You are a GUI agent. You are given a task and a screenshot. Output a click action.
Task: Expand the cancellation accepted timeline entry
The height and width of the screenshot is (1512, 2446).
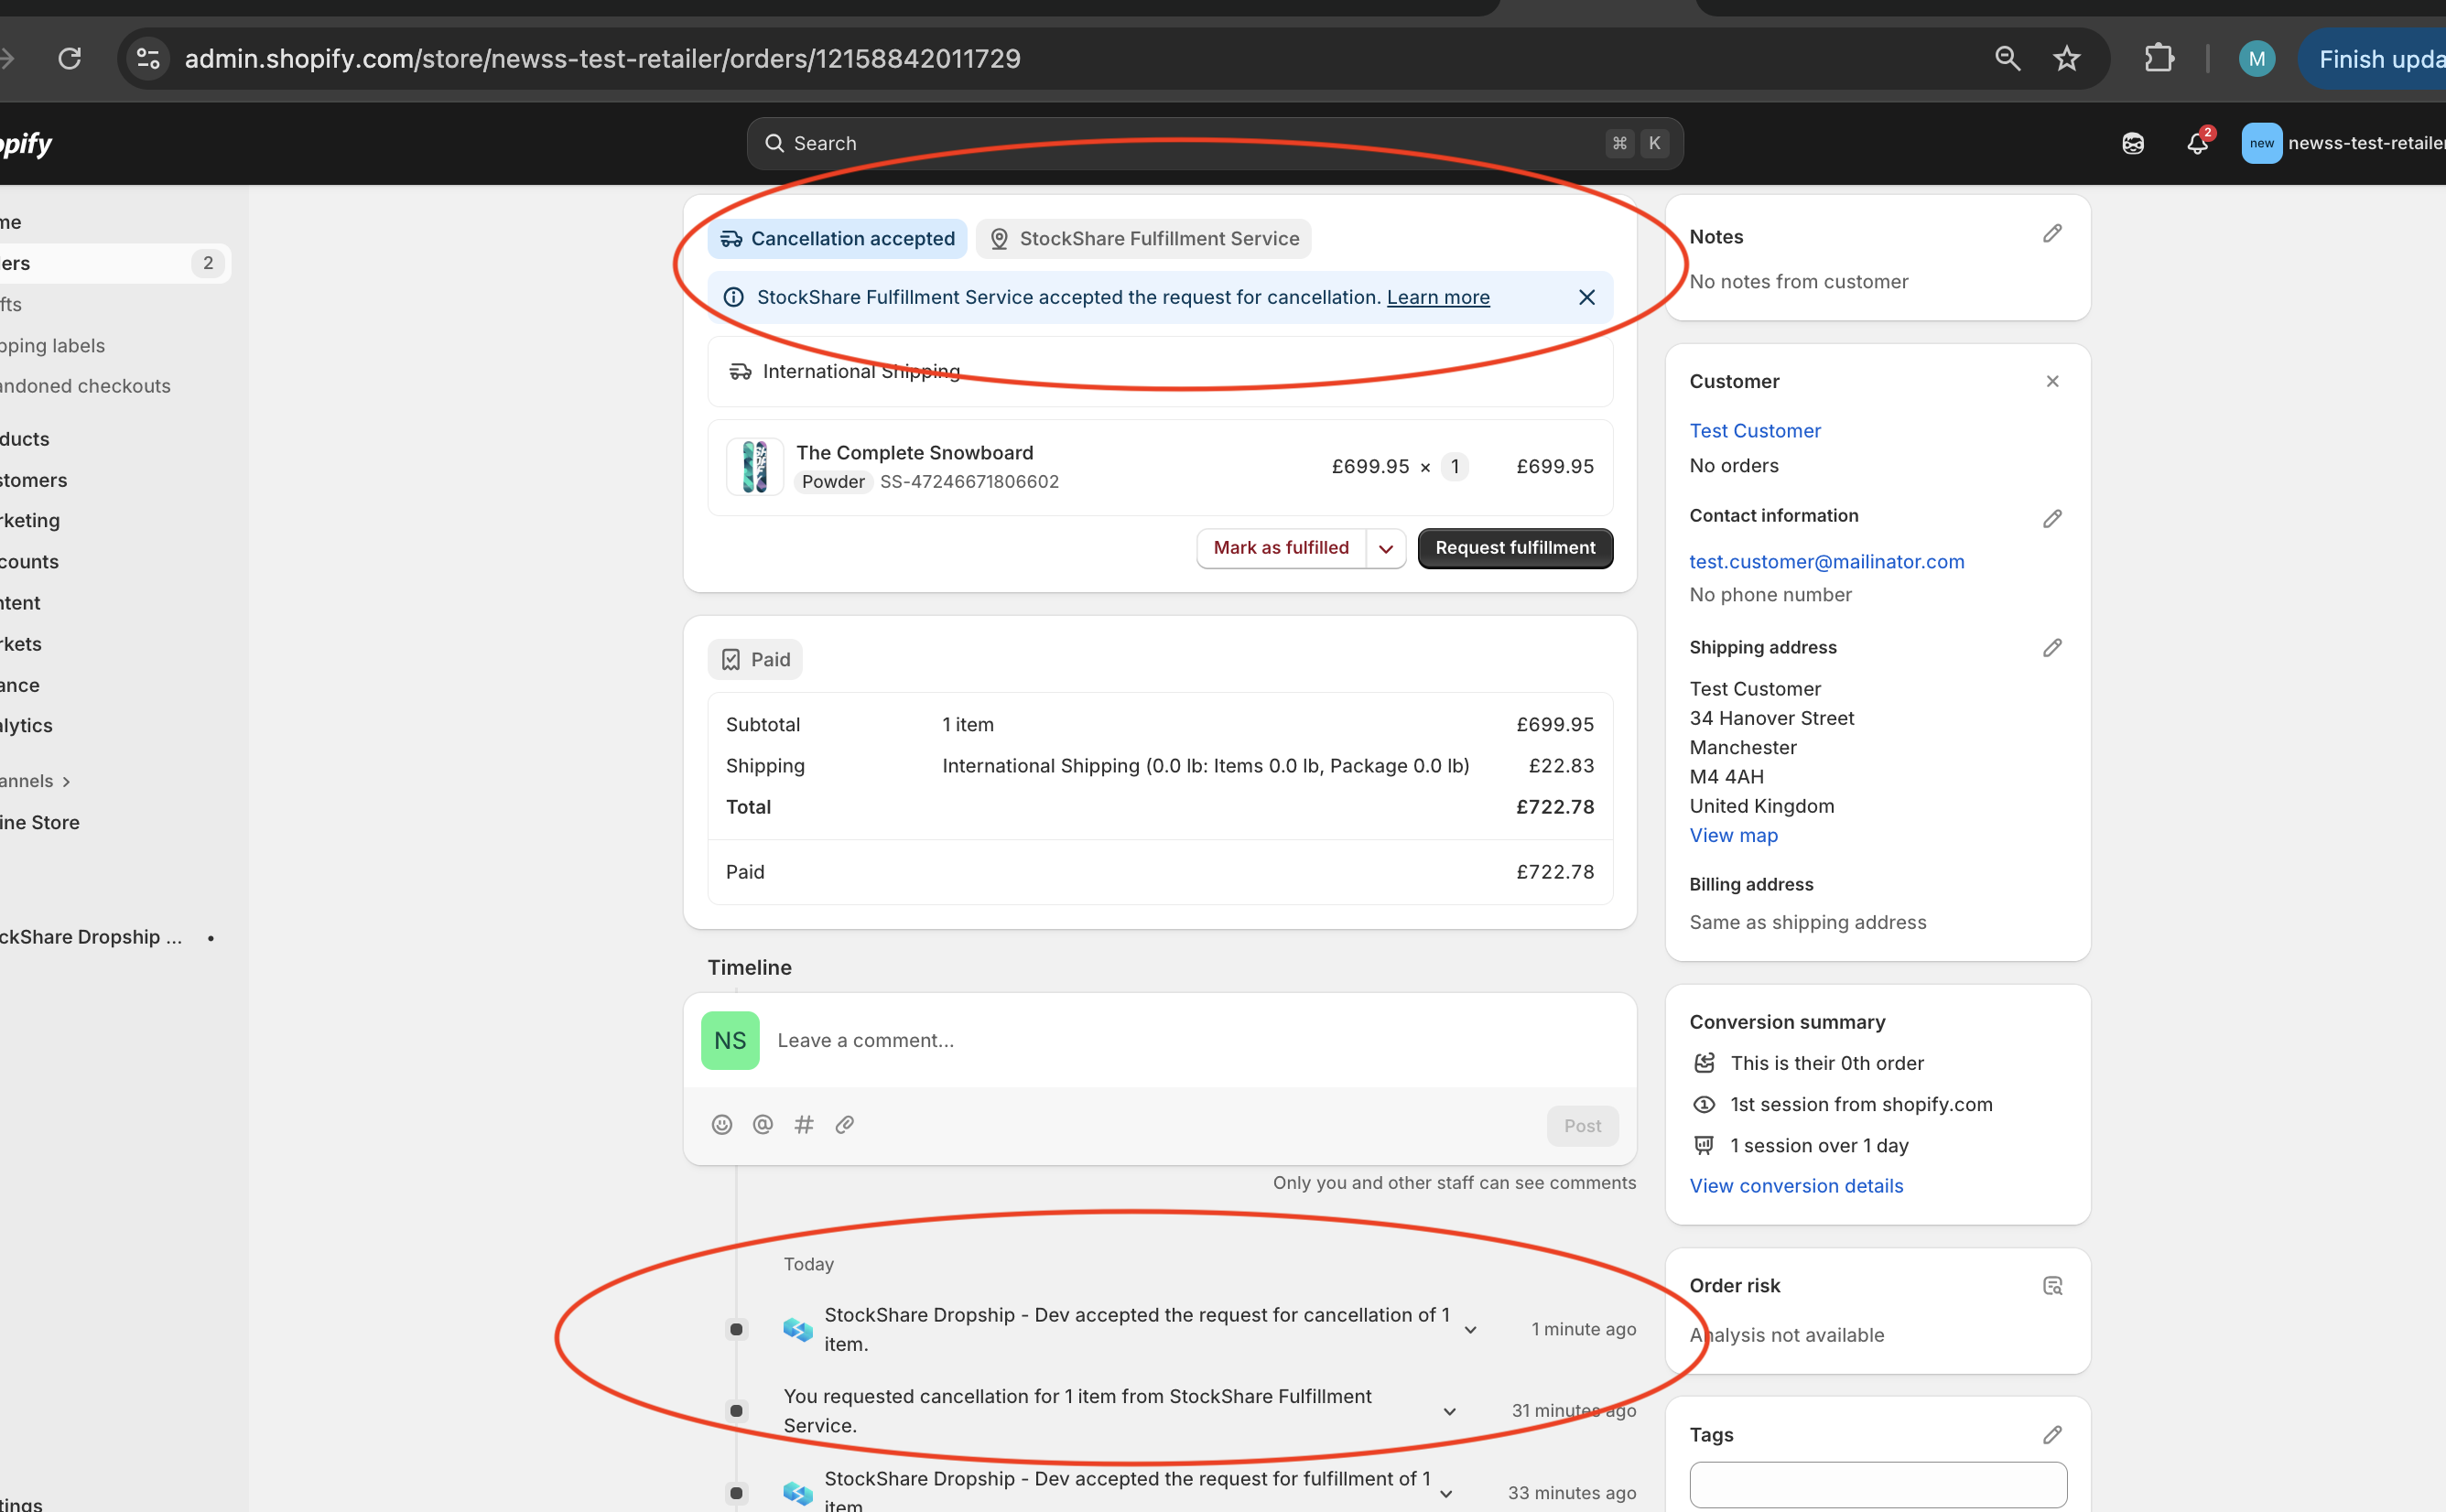tap(1470, 1330)
